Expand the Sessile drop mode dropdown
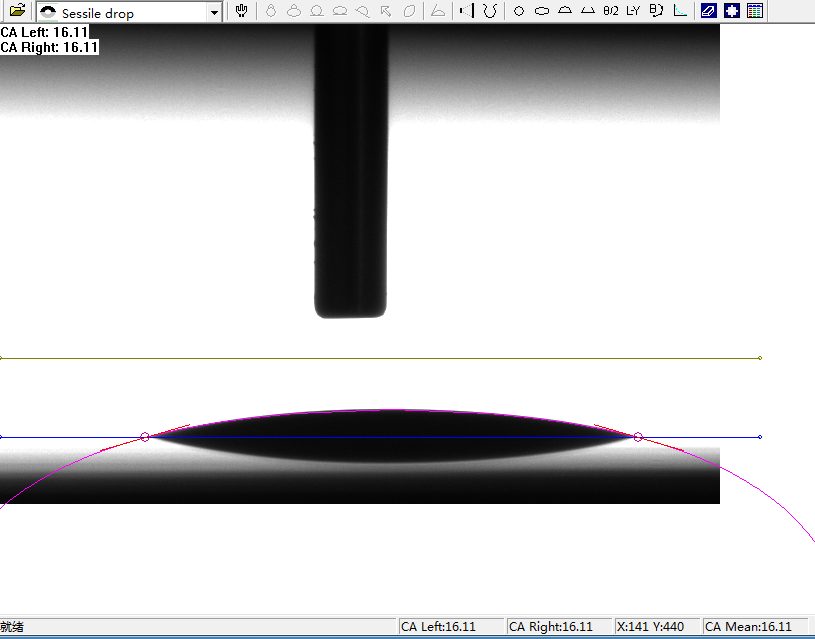The height and width of the screenshot is (639, 815). pyautogui.click(x=214, y=13)
